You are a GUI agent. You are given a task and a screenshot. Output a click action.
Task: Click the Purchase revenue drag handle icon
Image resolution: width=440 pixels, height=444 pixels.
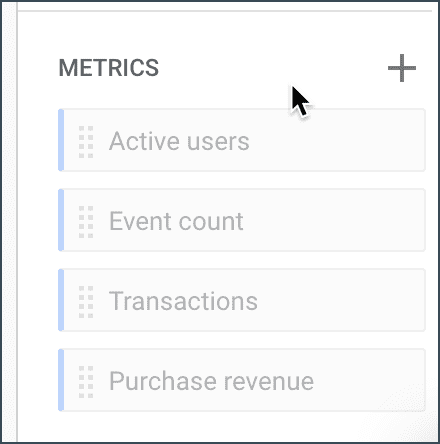coord(86,382)
